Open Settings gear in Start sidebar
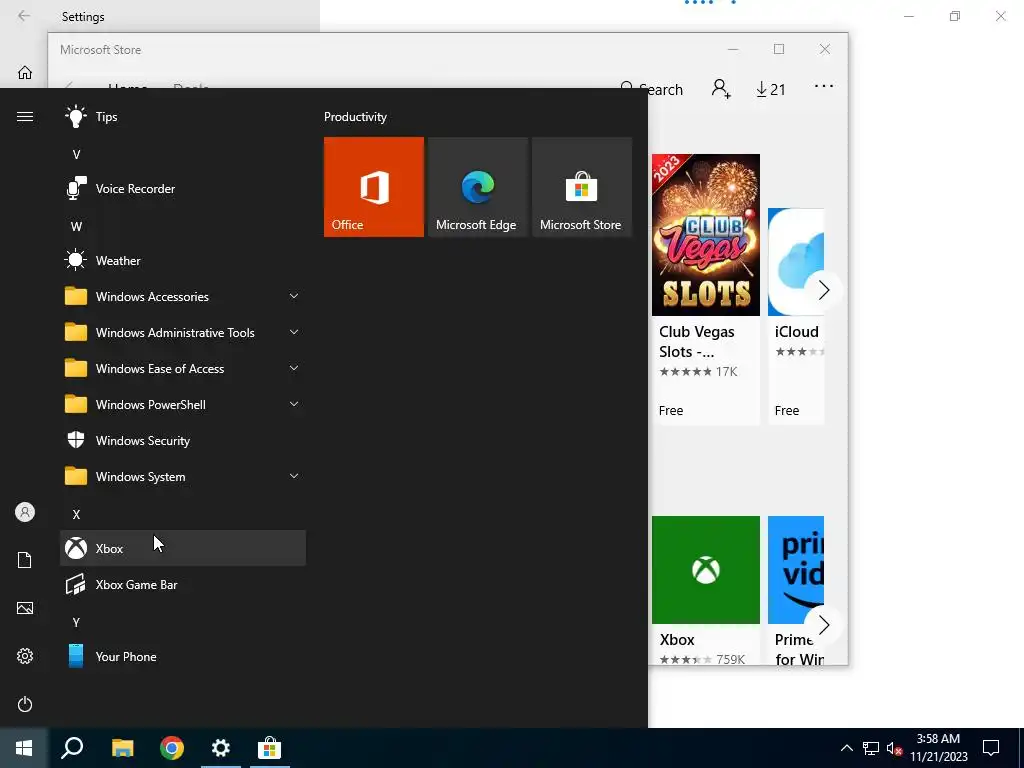 [x=25, y=656]
